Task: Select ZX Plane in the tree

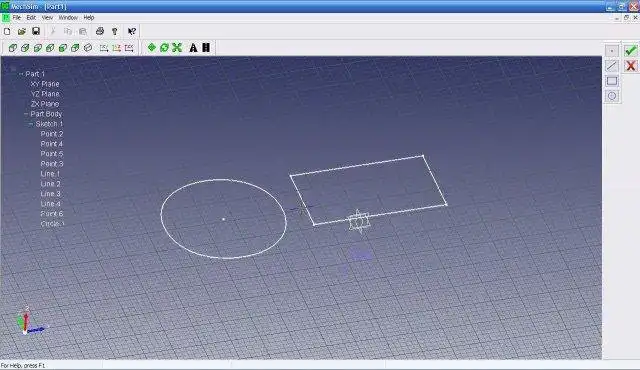Action: [x=45, y=104]
